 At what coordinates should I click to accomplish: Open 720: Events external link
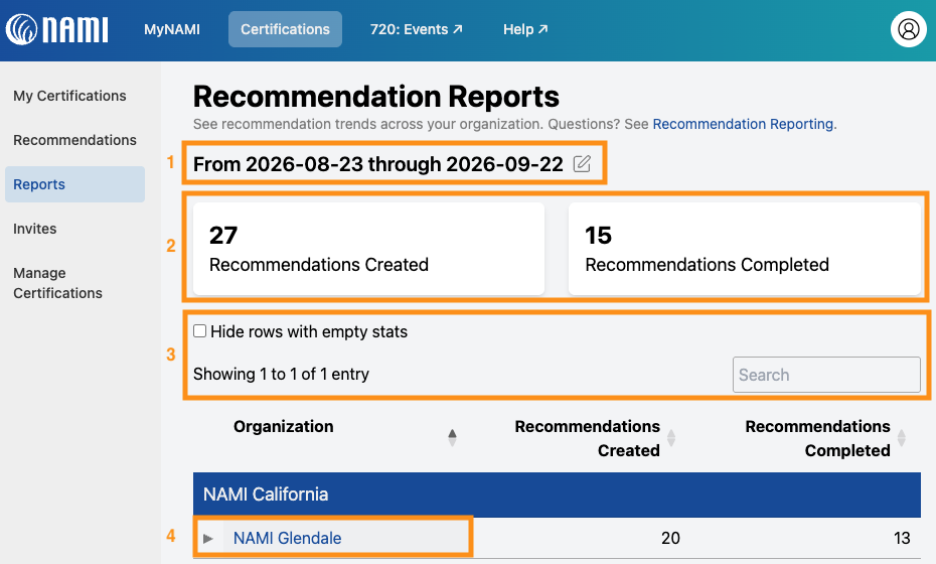click(x=416, y=29)
